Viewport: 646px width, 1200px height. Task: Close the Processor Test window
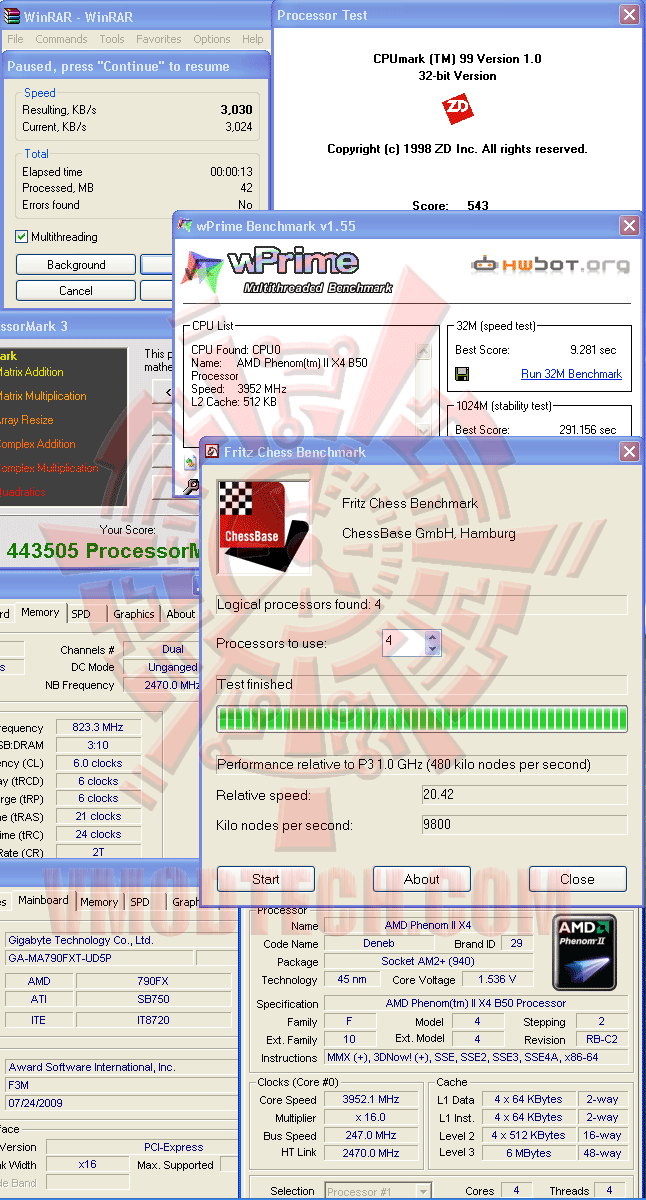click(x=629, y=15)
